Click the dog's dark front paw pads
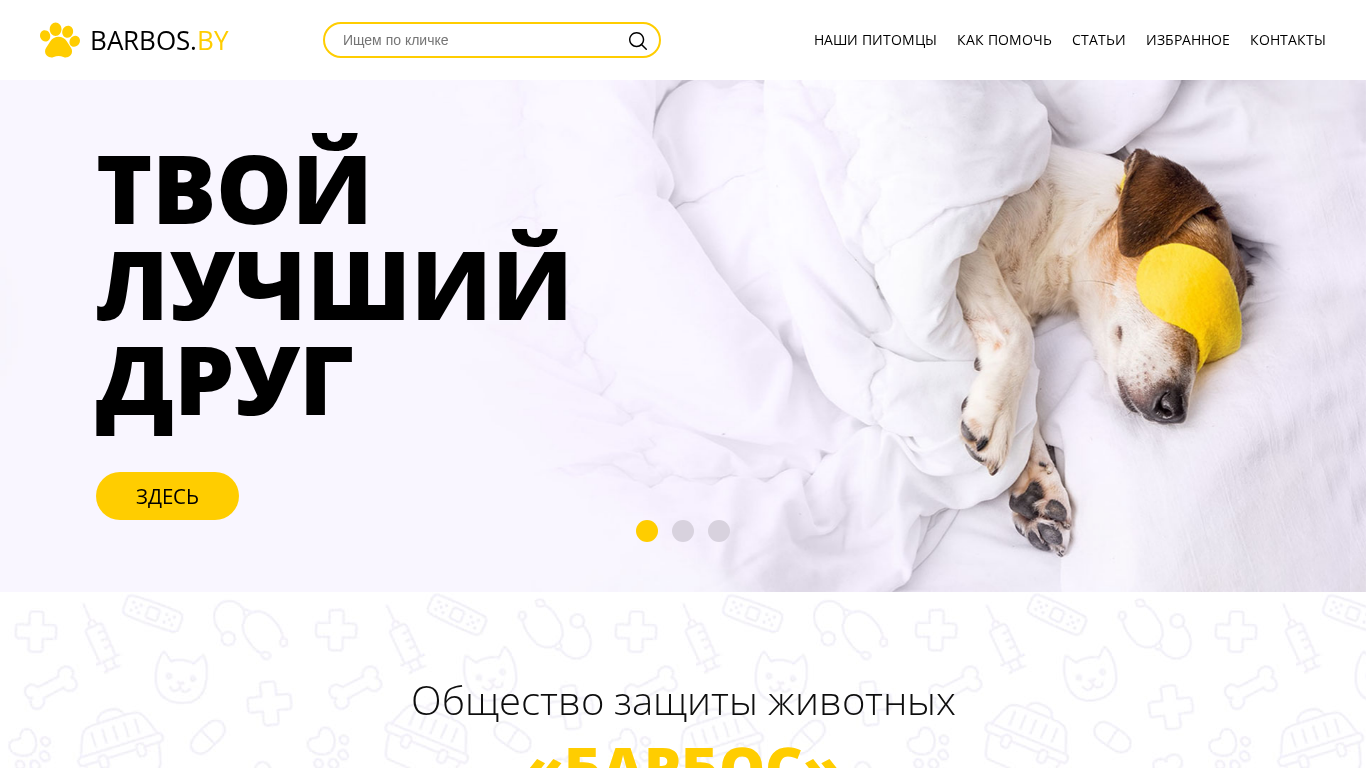 click(1040, 515)
